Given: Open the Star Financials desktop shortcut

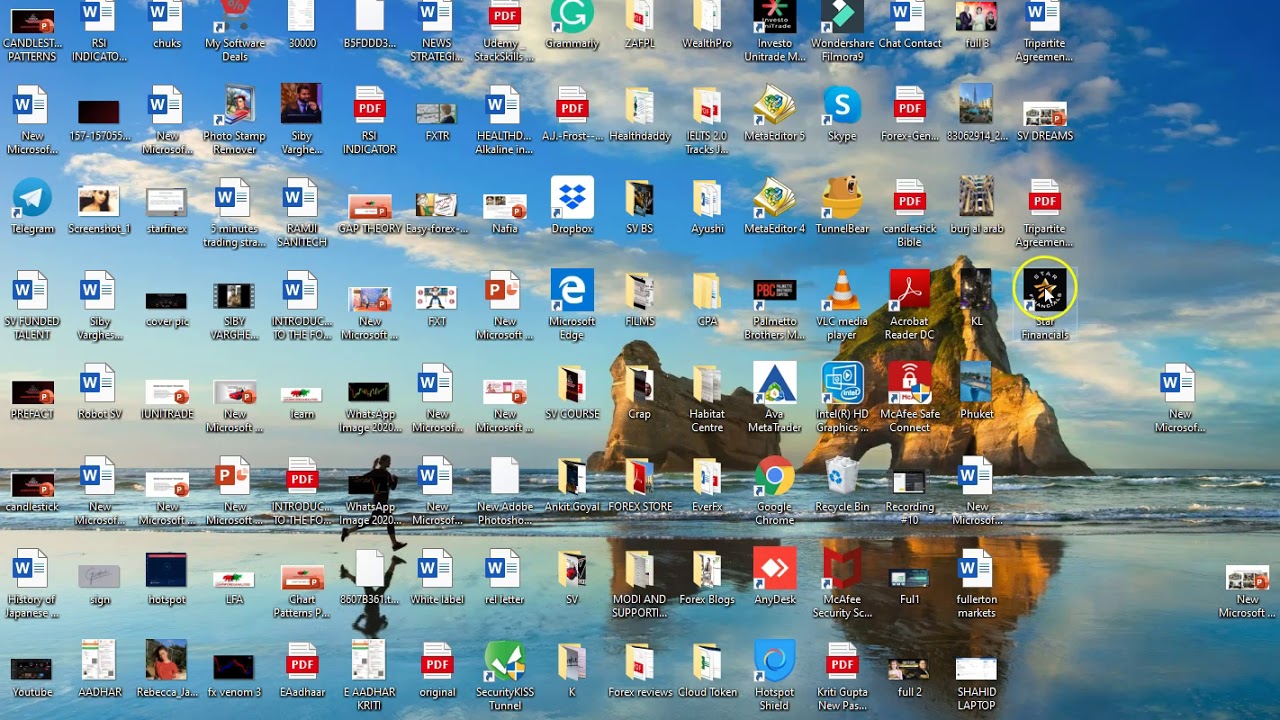Looking at the screenshot, I should (1045, 301).
